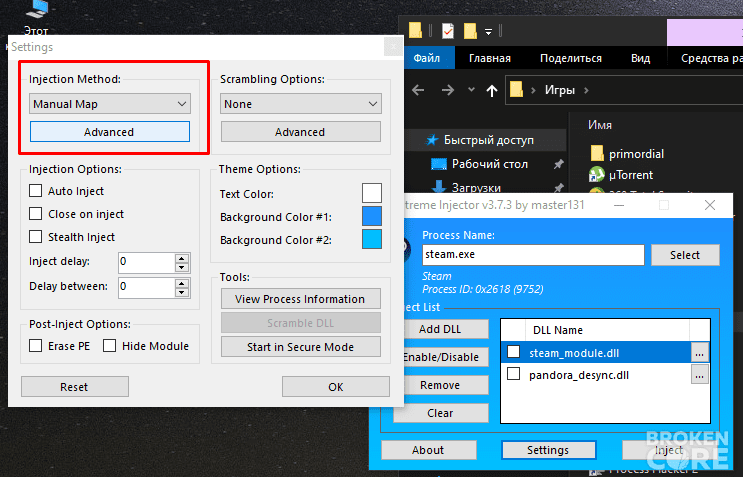Image resolution: width=743 pixels, height=477 pixels.
Task: Click Advanced under Injection Method
Action: click(x=110, y=132)
